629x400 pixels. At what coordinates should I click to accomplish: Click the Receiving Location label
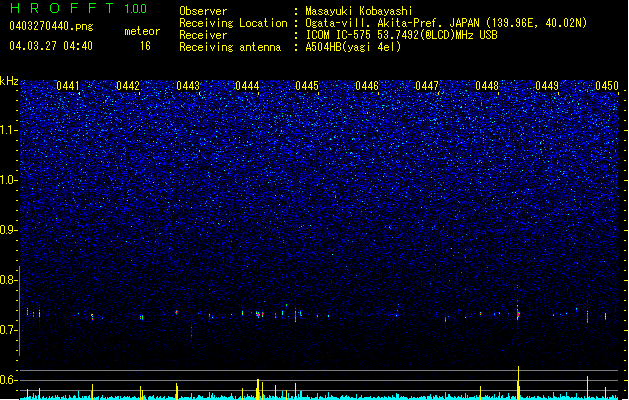click(233, 23)
